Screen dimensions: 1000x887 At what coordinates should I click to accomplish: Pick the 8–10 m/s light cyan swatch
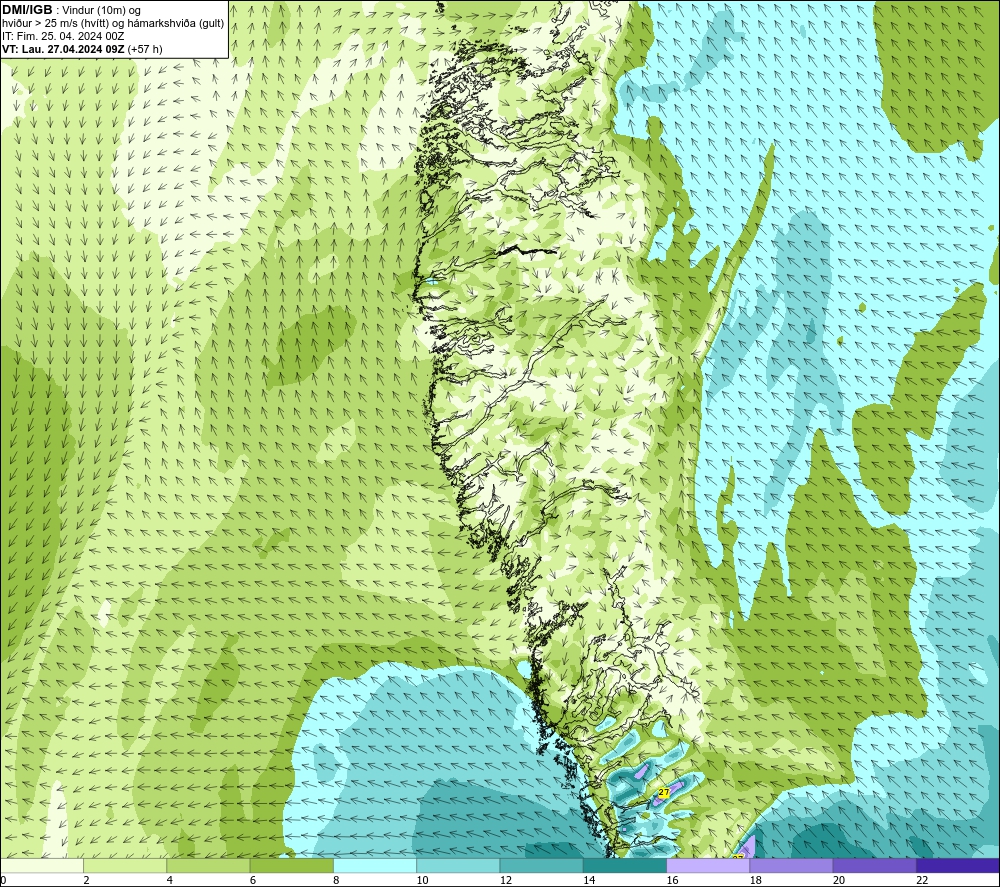pyautogui.click(x=375, y=865)
